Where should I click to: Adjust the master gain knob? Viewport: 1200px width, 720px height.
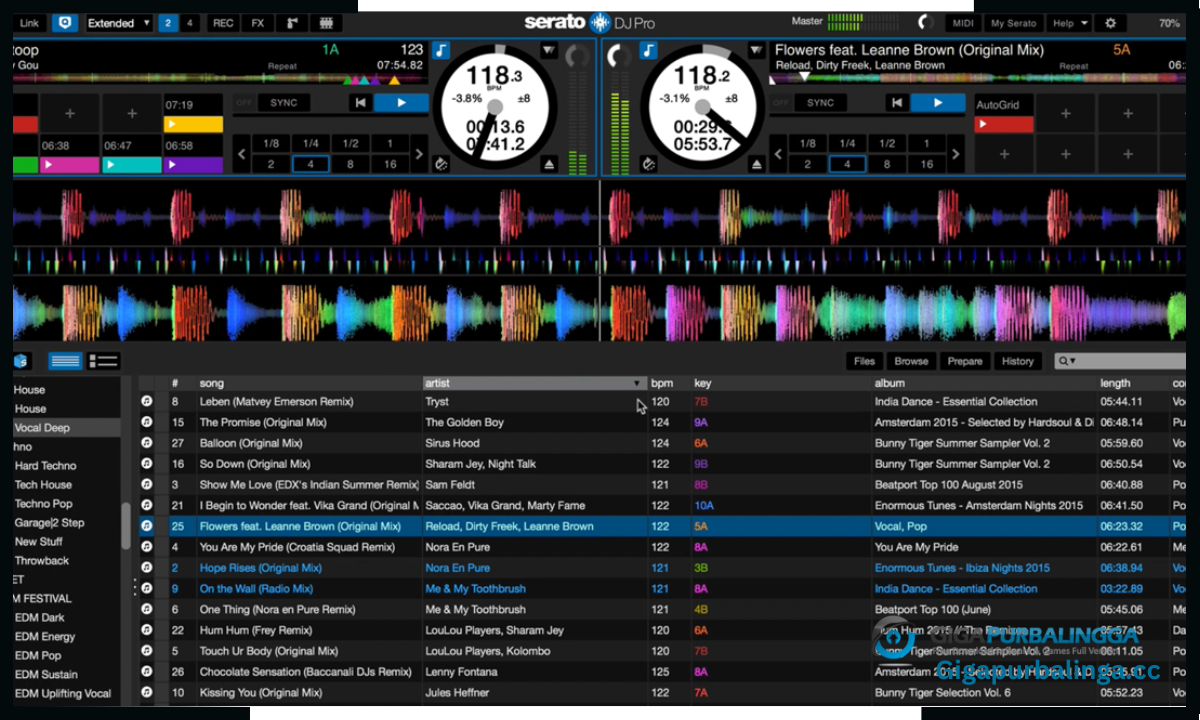[x=925, y=22]
